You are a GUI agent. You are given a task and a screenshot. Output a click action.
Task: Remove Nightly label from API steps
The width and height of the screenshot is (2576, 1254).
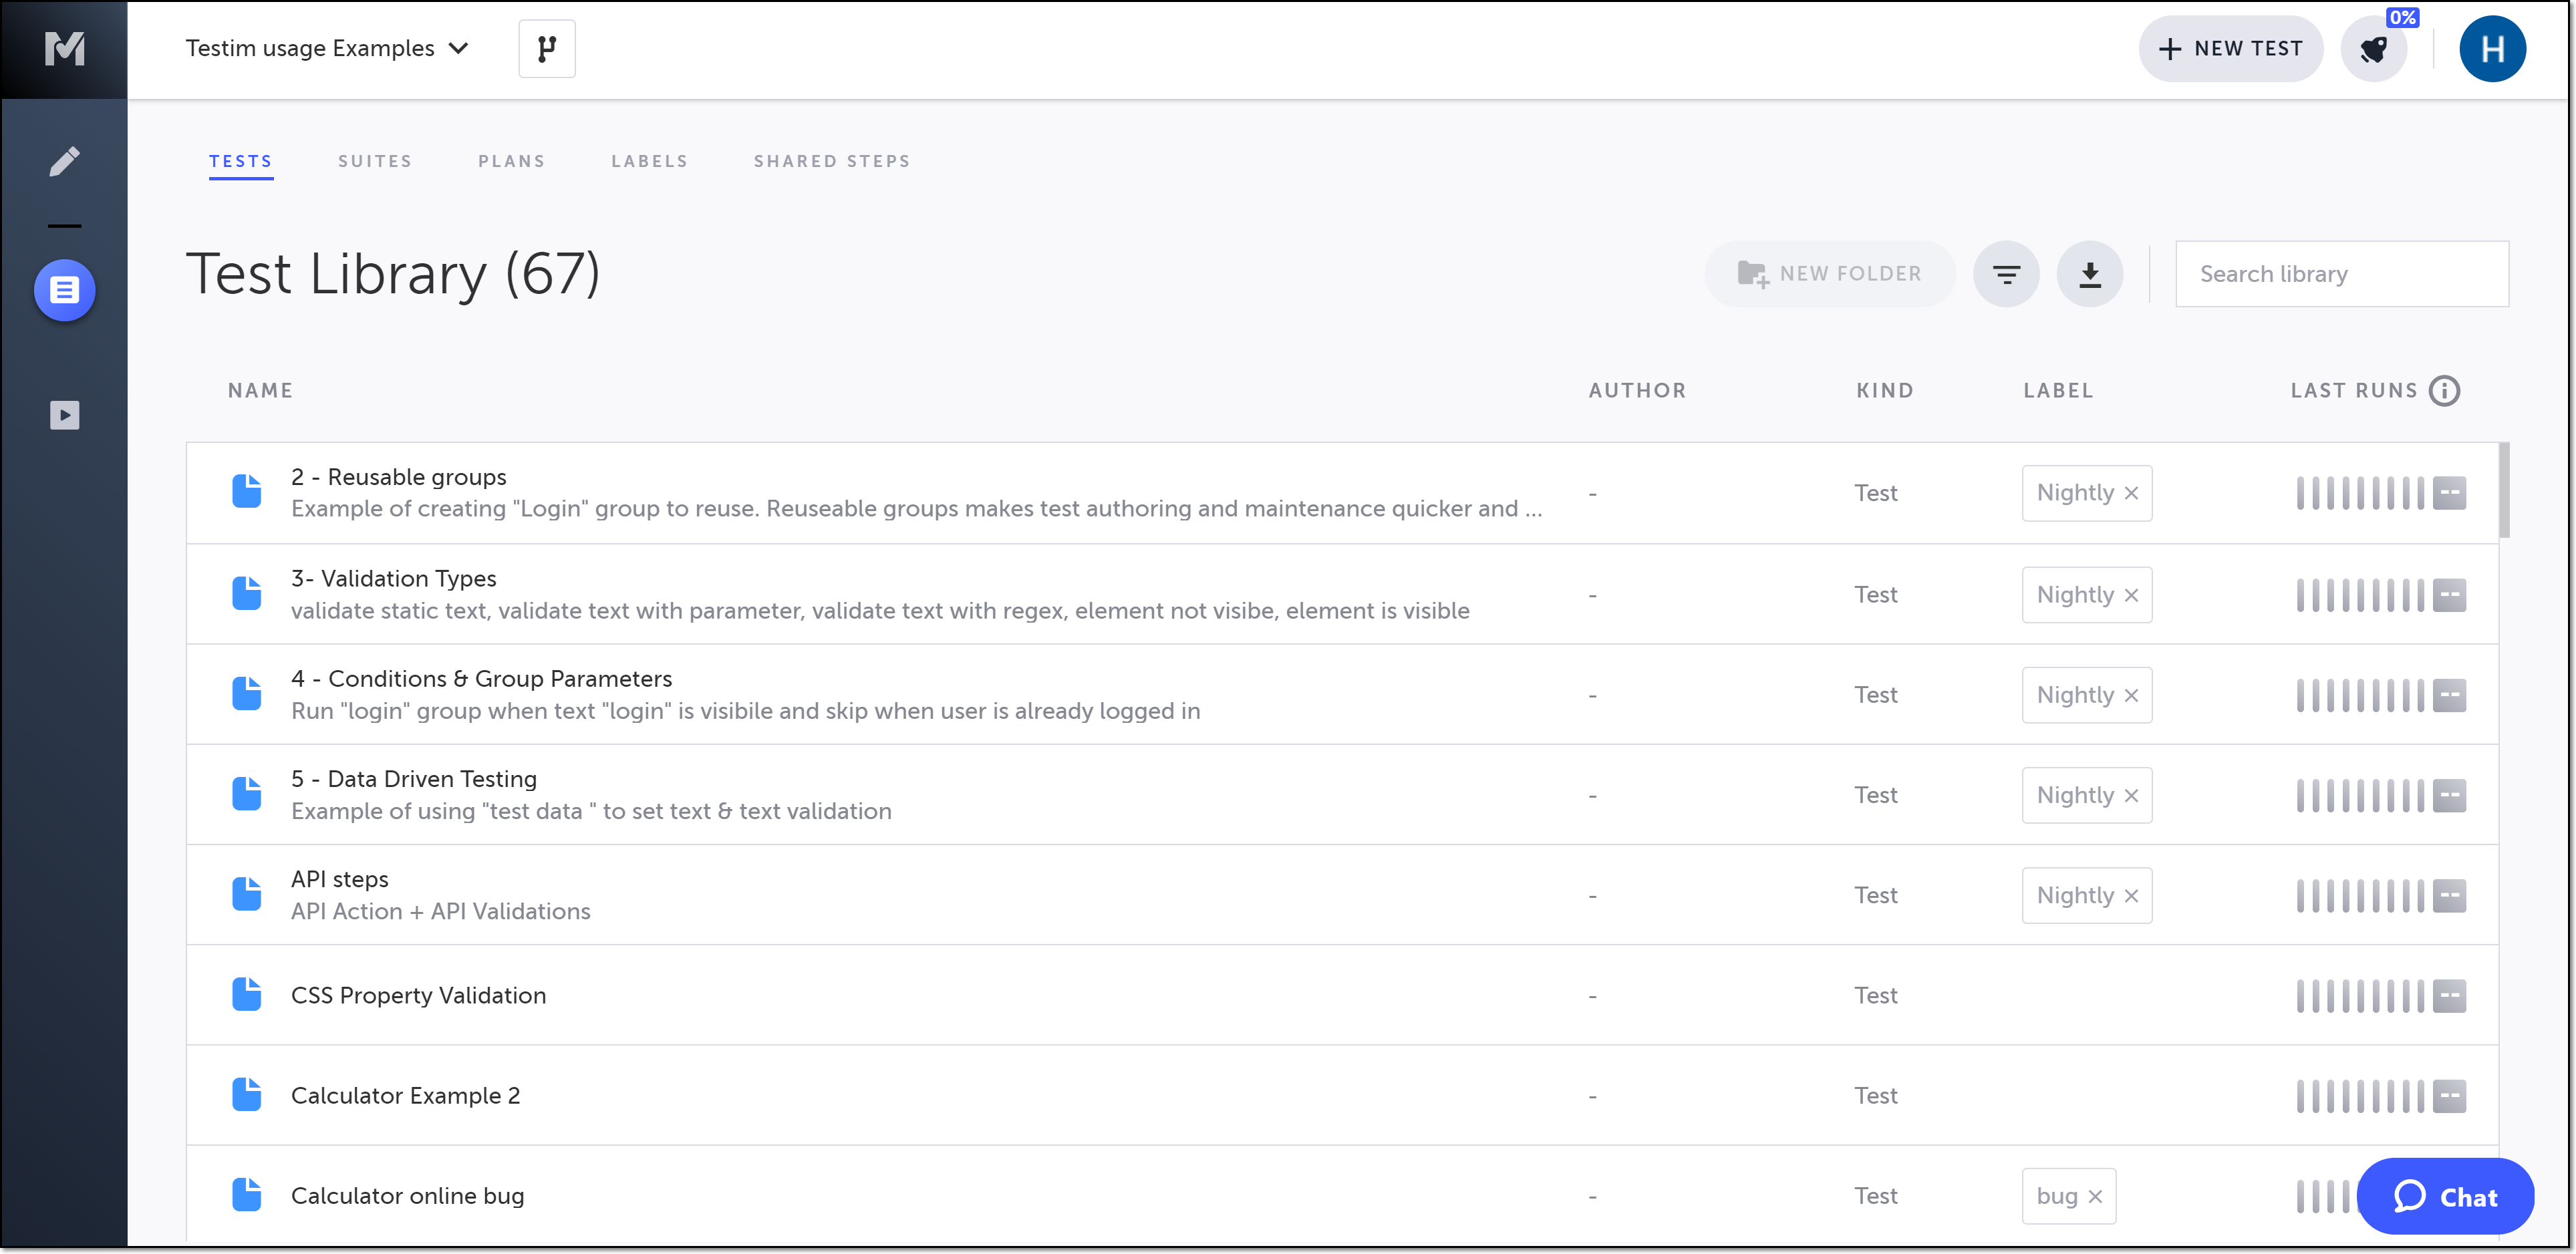point(2131,895)
